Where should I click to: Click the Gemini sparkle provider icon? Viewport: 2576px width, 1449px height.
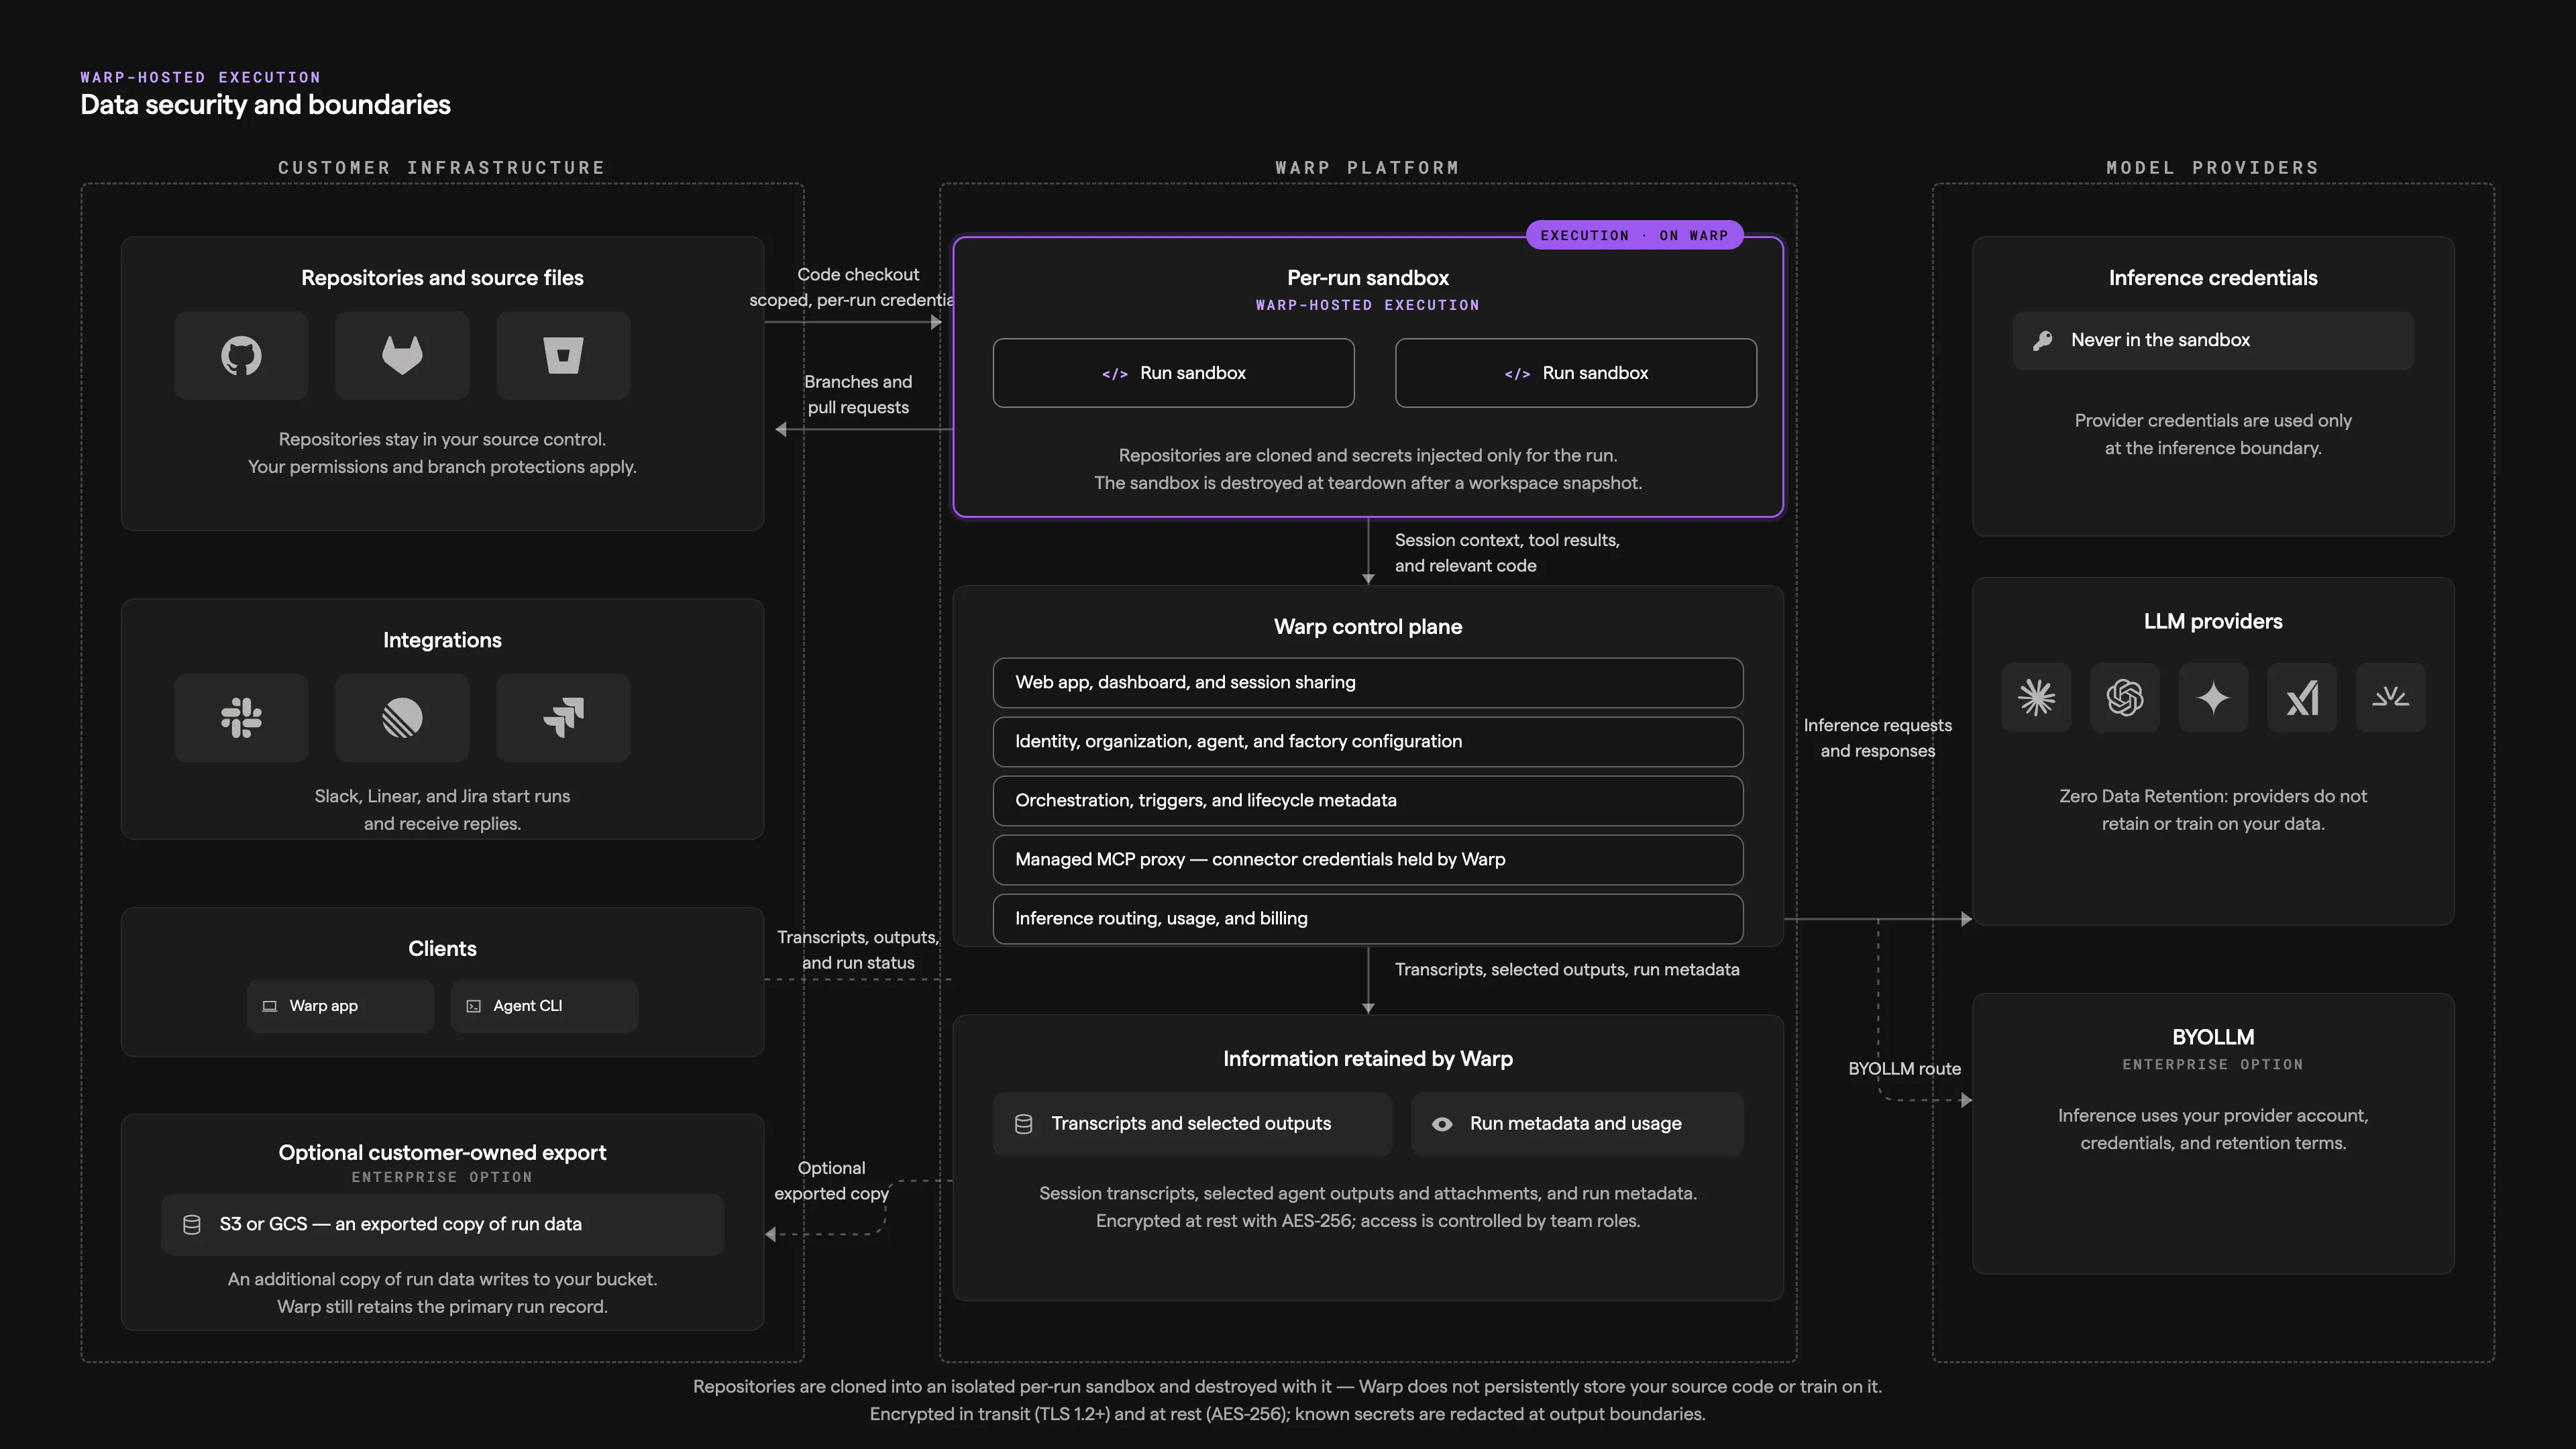(x=2213, y=697)
